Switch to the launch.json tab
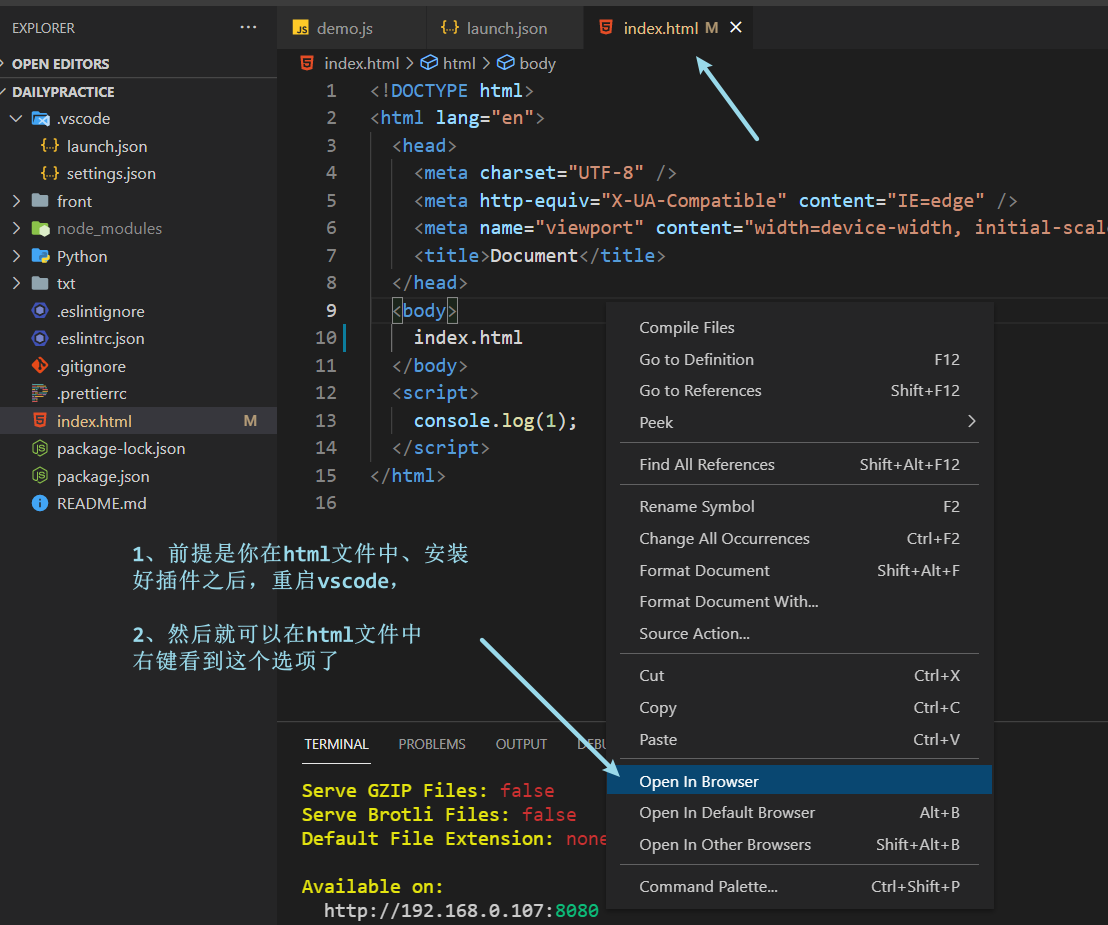The width and height of the screenshot is (1108, 925). [x=507, y=28]
